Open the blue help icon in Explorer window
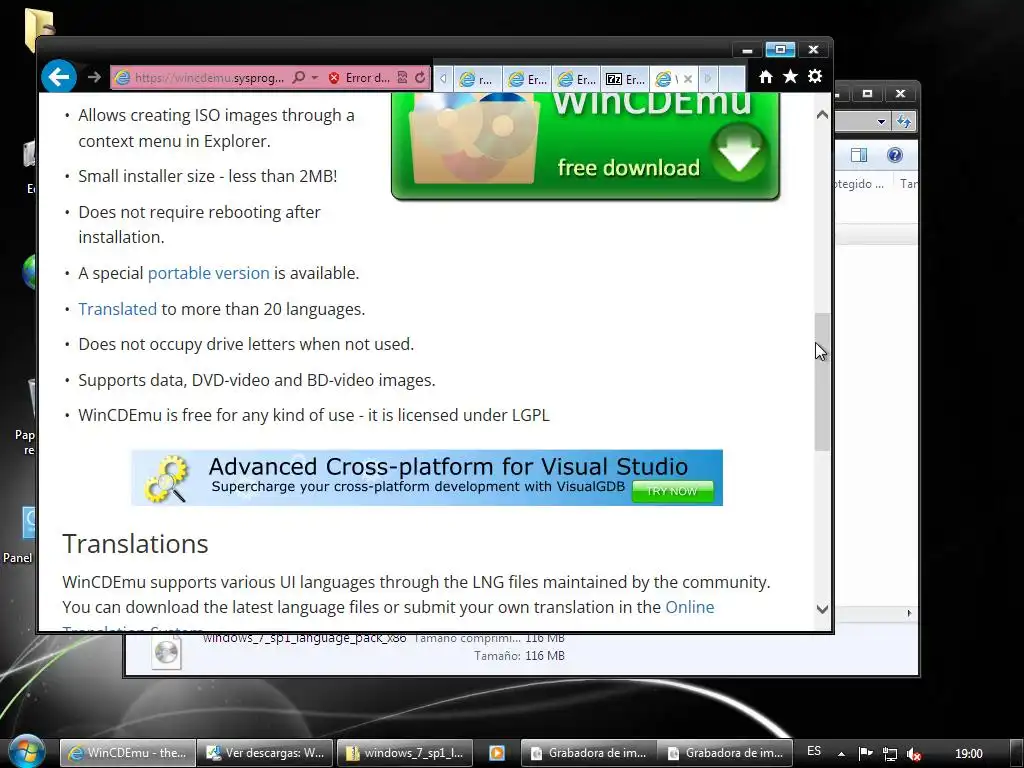 (895, 155)
